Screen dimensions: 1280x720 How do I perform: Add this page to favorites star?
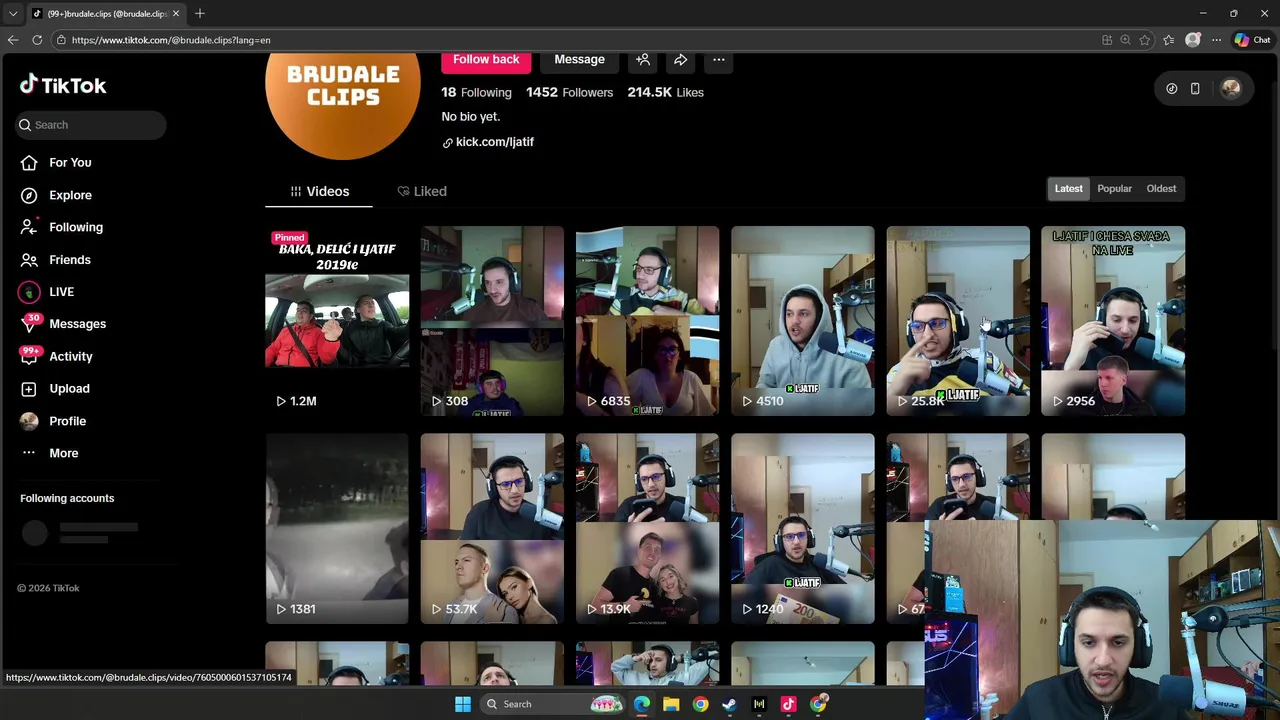click(x=1145, y=40)
